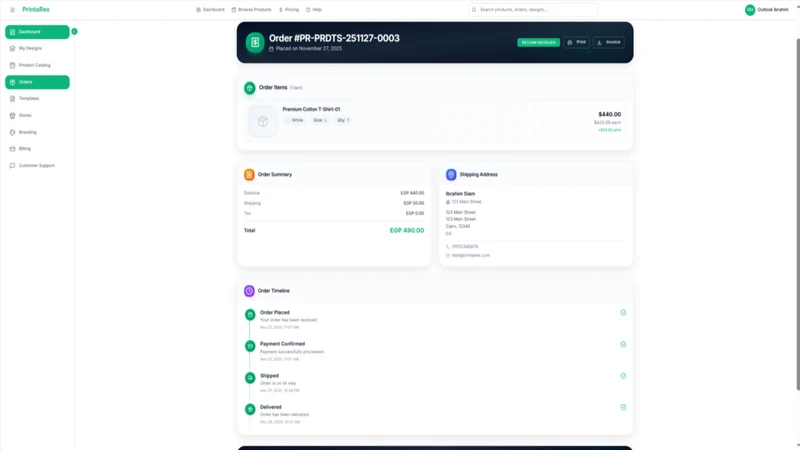Click the White color chip
Screen dimensions: 800x450
[295, 120]
